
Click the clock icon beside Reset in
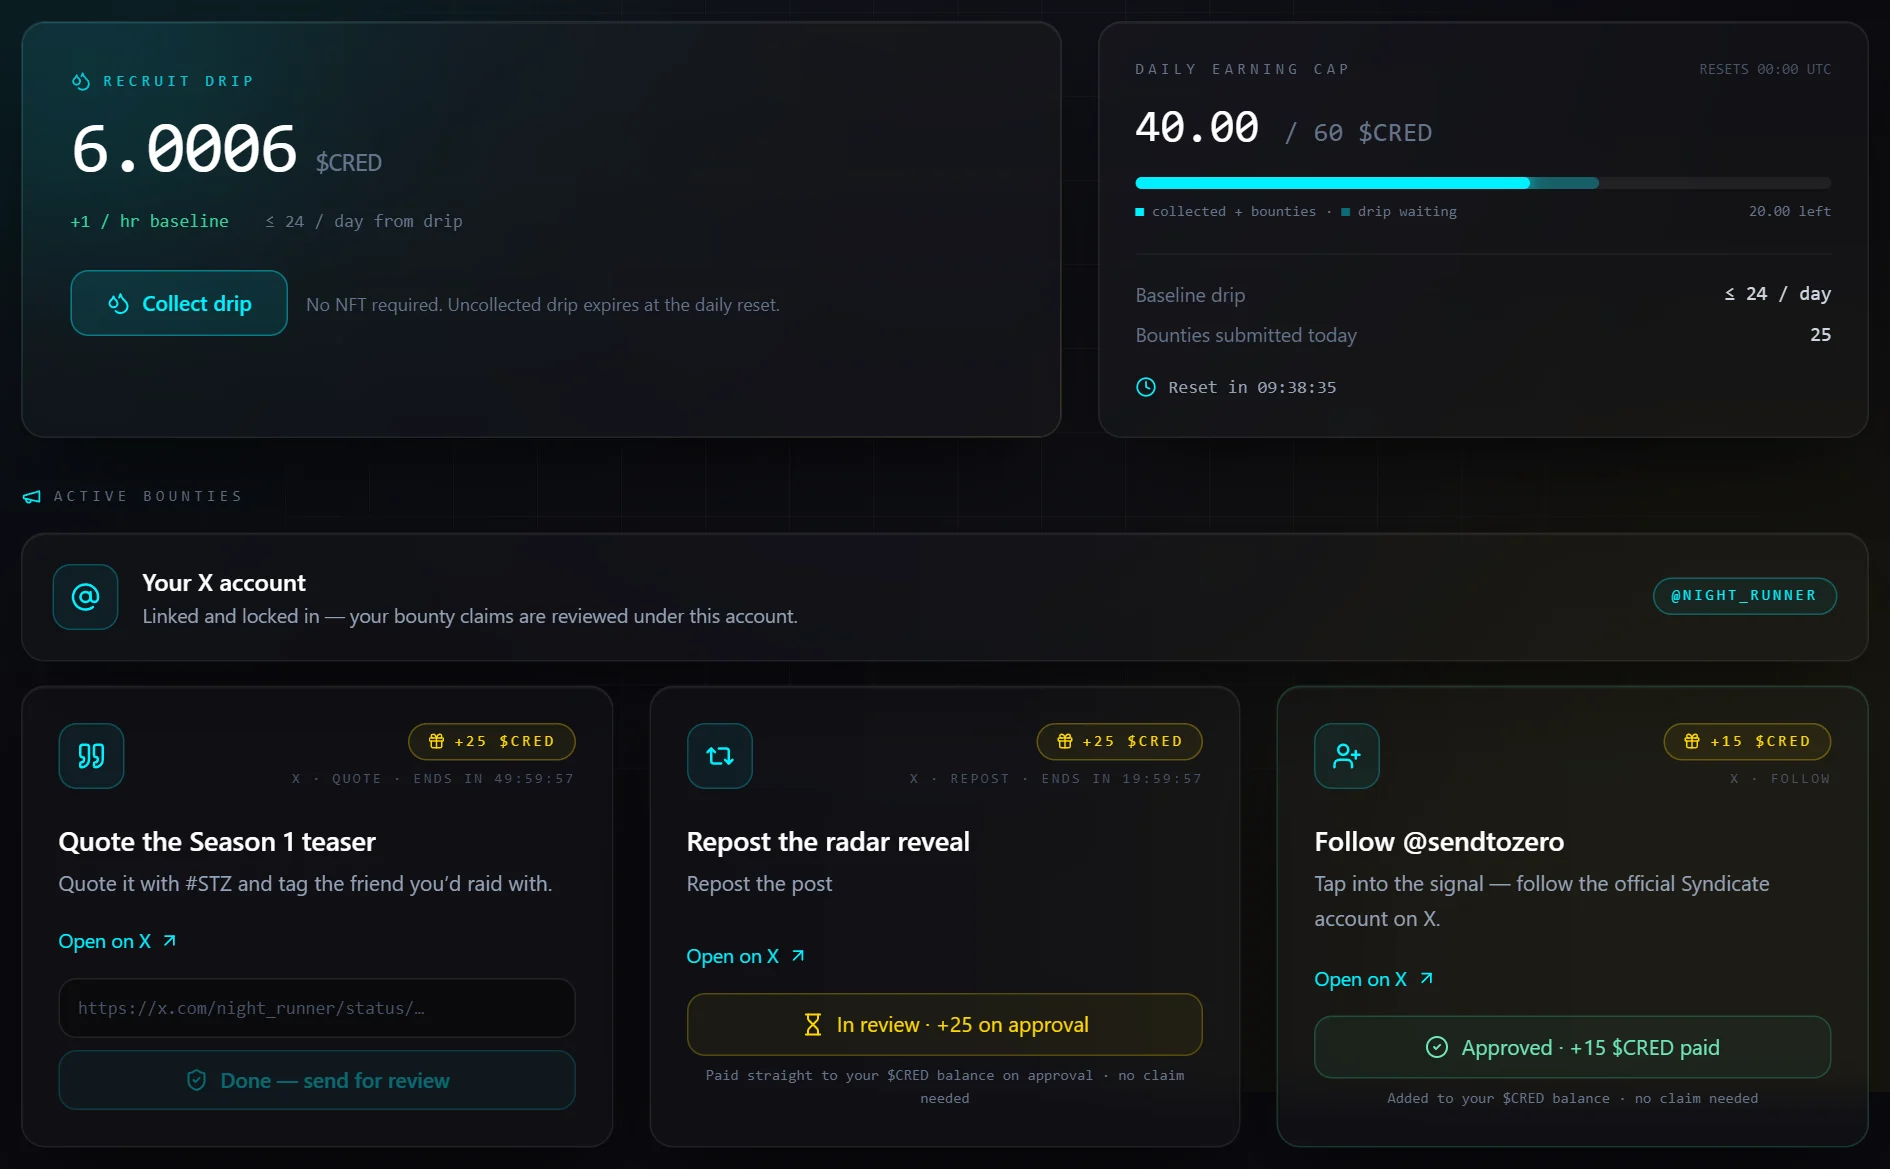click(x=1146, y=387)
